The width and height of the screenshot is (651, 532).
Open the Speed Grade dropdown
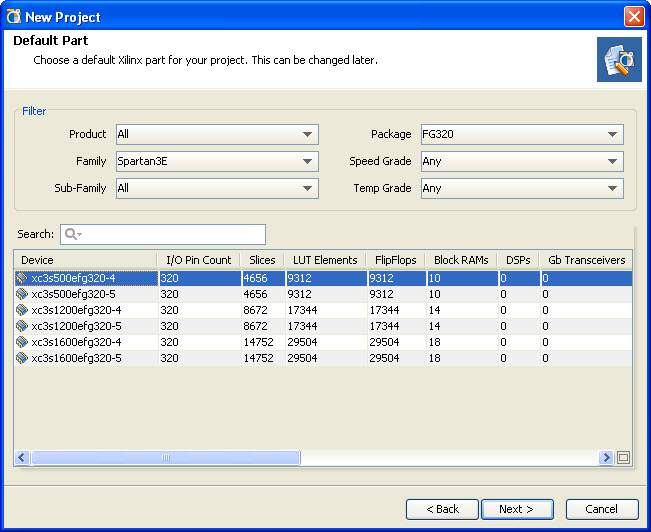pyautogui.click(x=522, y=161)
